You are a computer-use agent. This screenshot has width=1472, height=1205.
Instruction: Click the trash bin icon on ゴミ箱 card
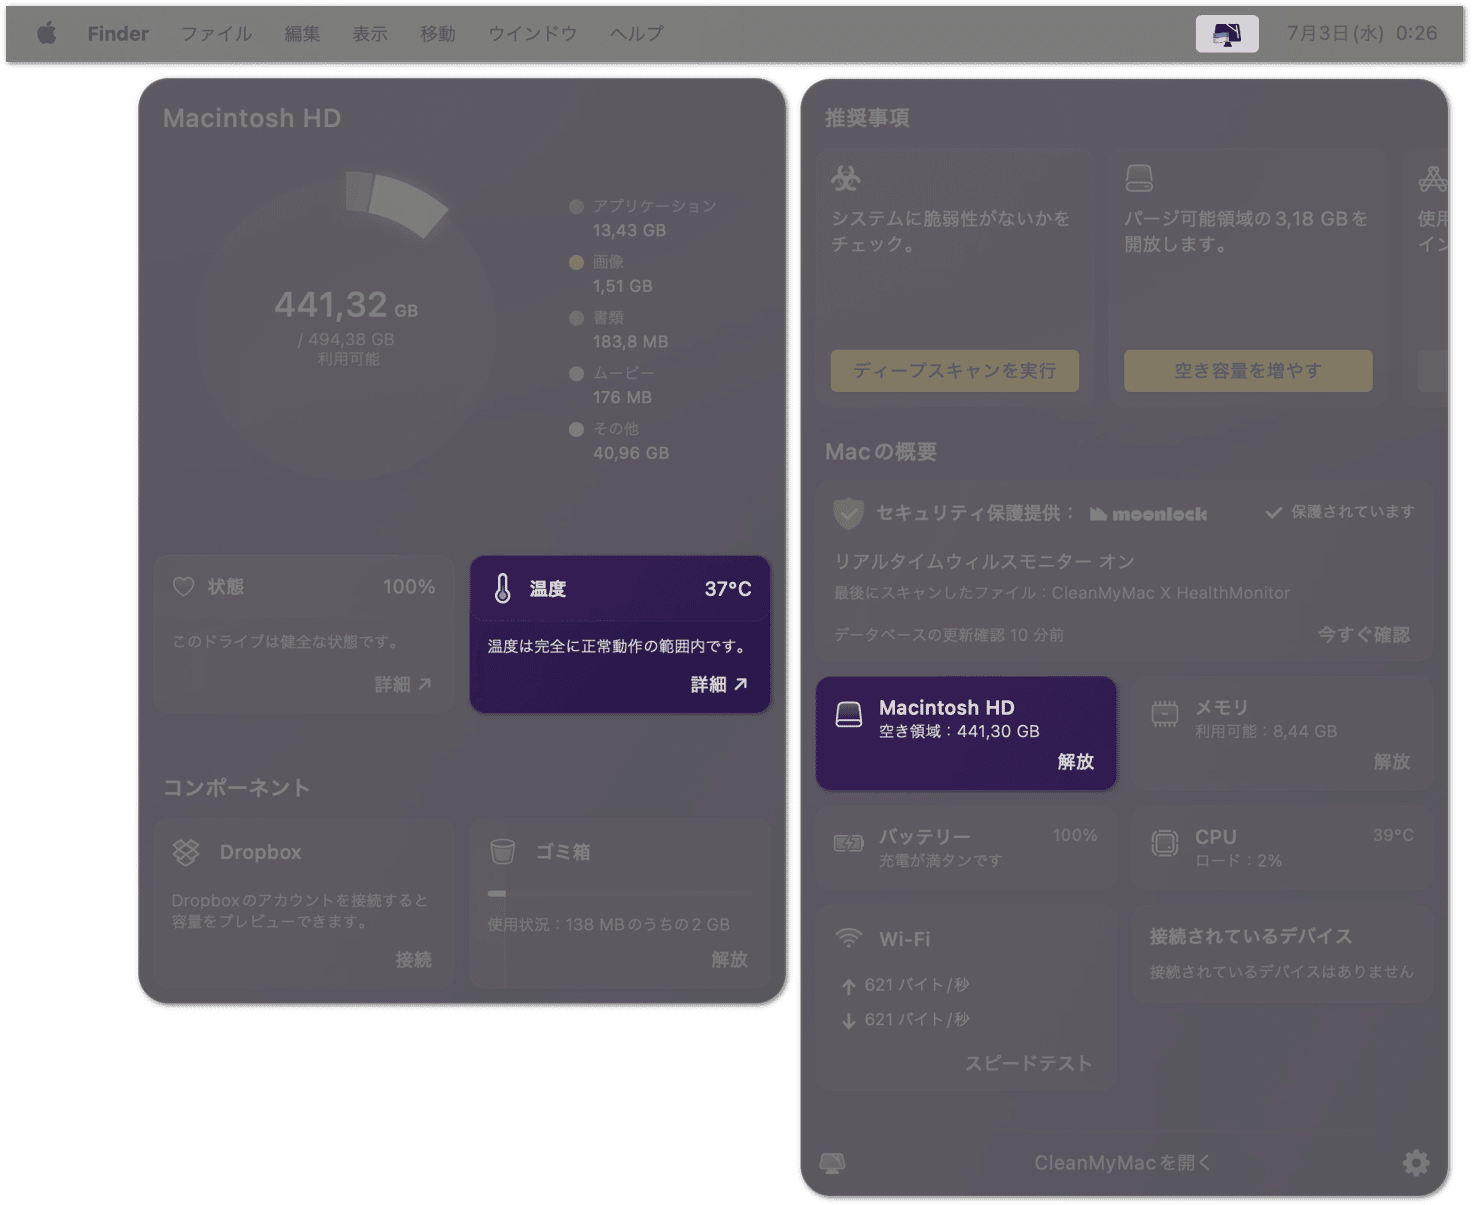click(x=503, y=852)
